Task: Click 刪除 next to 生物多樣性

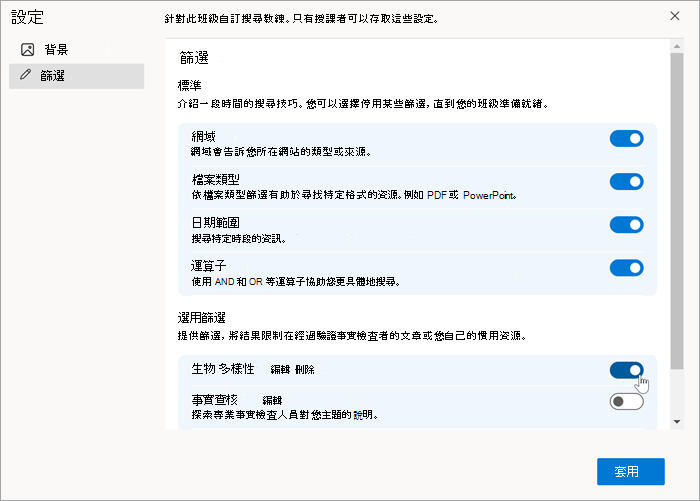Action: coord(305,369)
